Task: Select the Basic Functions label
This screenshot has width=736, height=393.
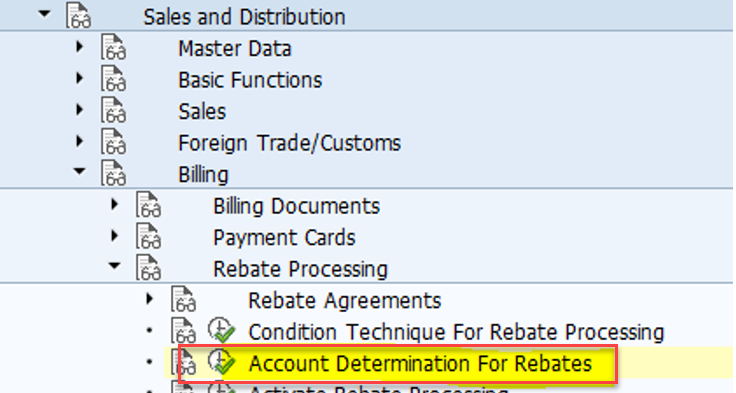Action: click(250, 80)
